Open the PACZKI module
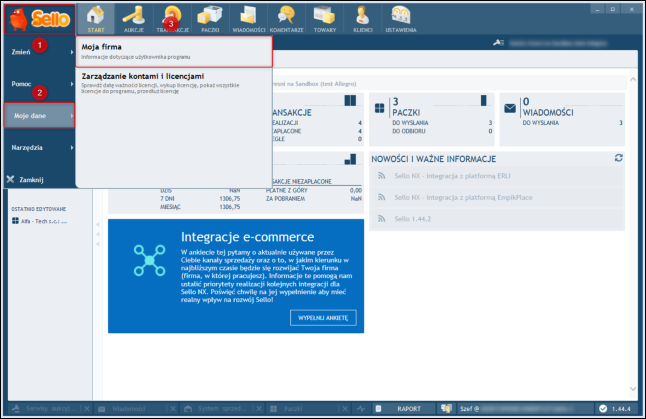 pyautogui.click(x=210, y=19)
